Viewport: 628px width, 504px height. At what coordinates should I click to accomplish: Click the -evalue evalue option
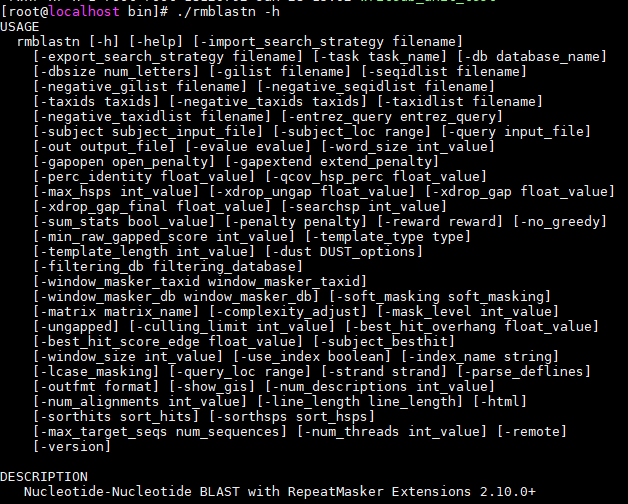tap(248, 147)
